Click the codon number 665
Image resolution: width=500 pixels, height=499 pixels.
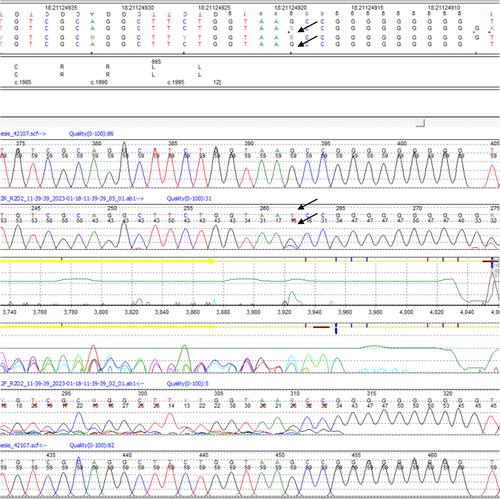pyautogui.click(x=156, y=62)
